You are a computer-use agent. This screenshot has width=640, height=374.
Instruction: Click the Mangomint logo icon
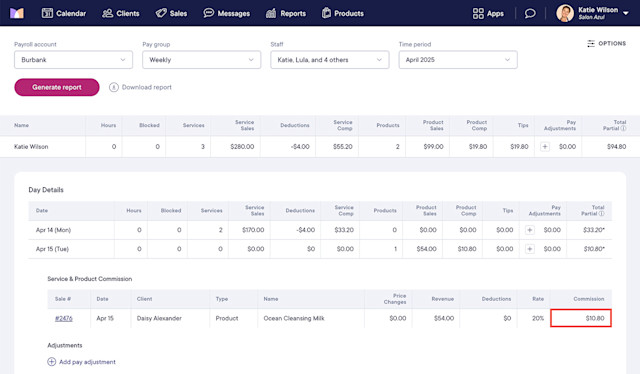[17, 13]
